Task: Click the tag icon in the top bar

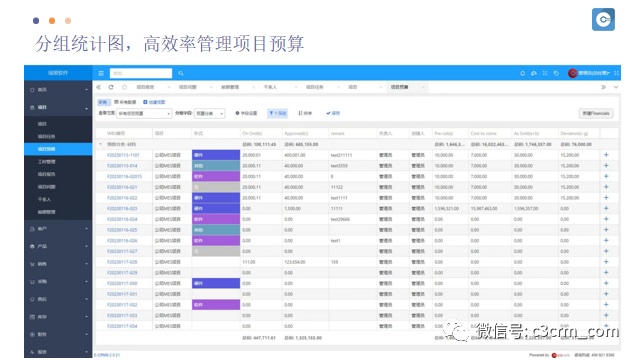Action: pyautogui.click(x=556, y=73)
